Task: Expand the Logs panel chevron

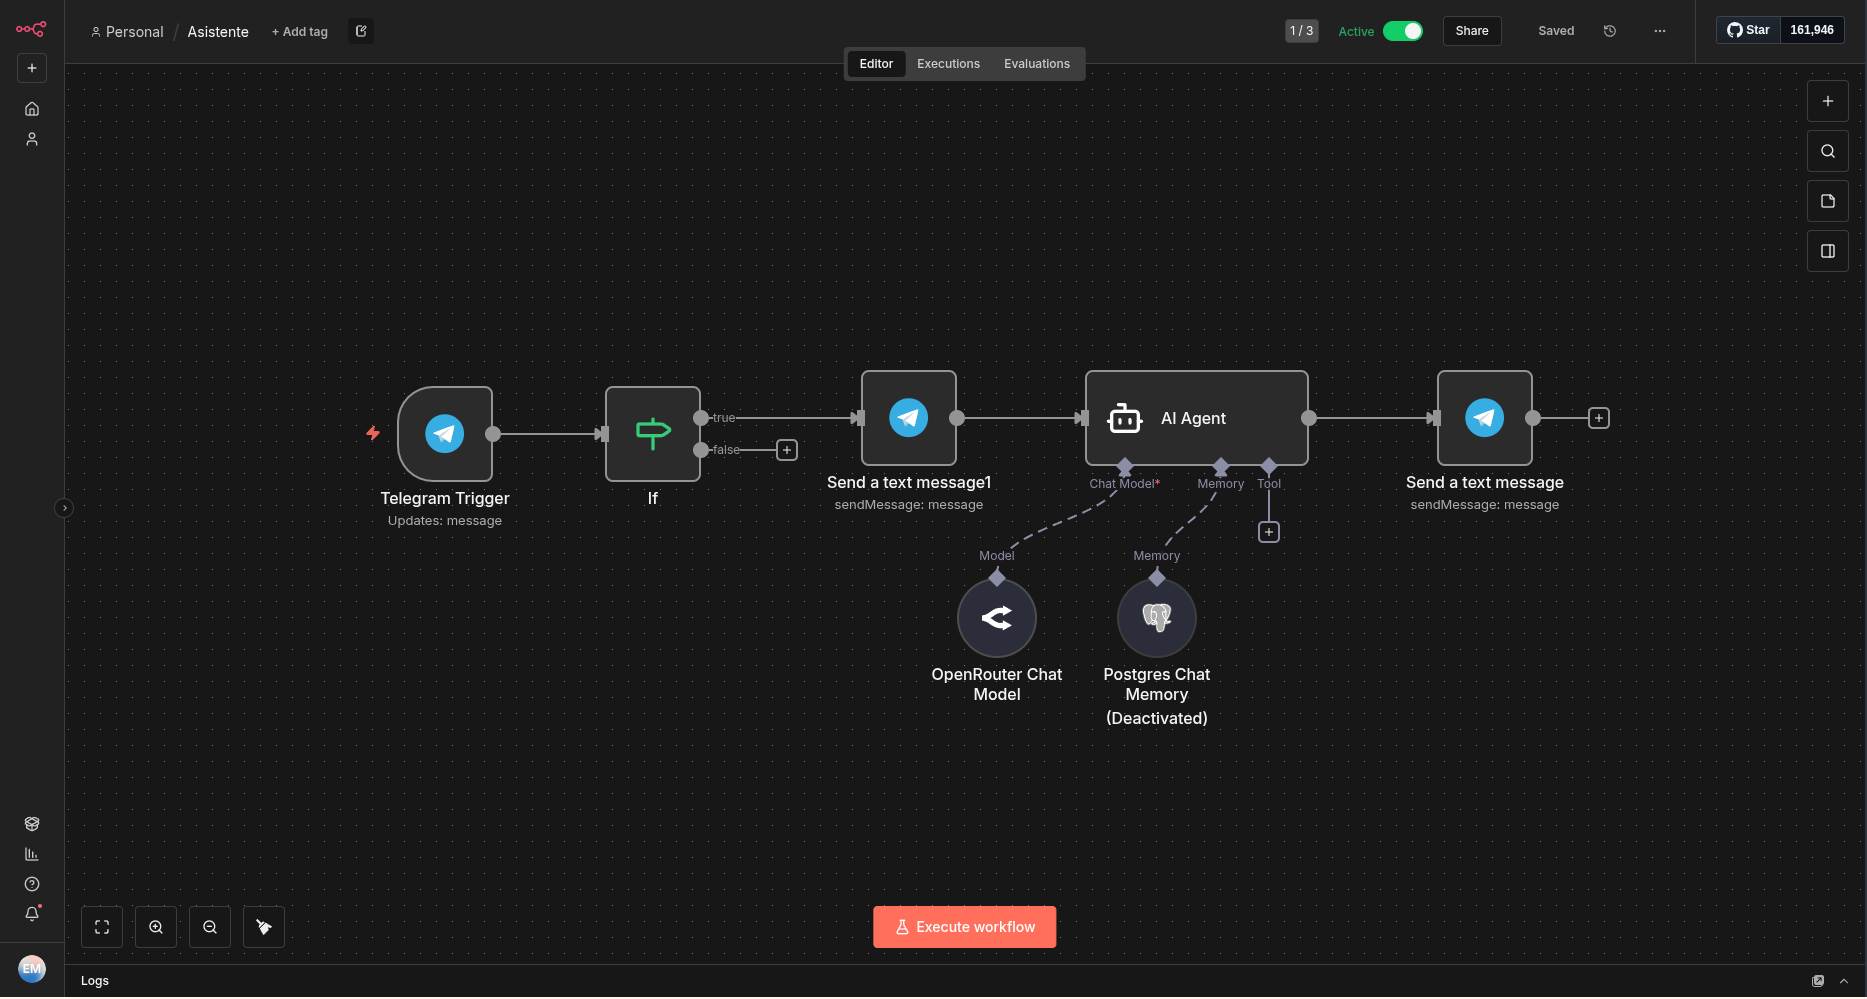Action: point(1844,981)
